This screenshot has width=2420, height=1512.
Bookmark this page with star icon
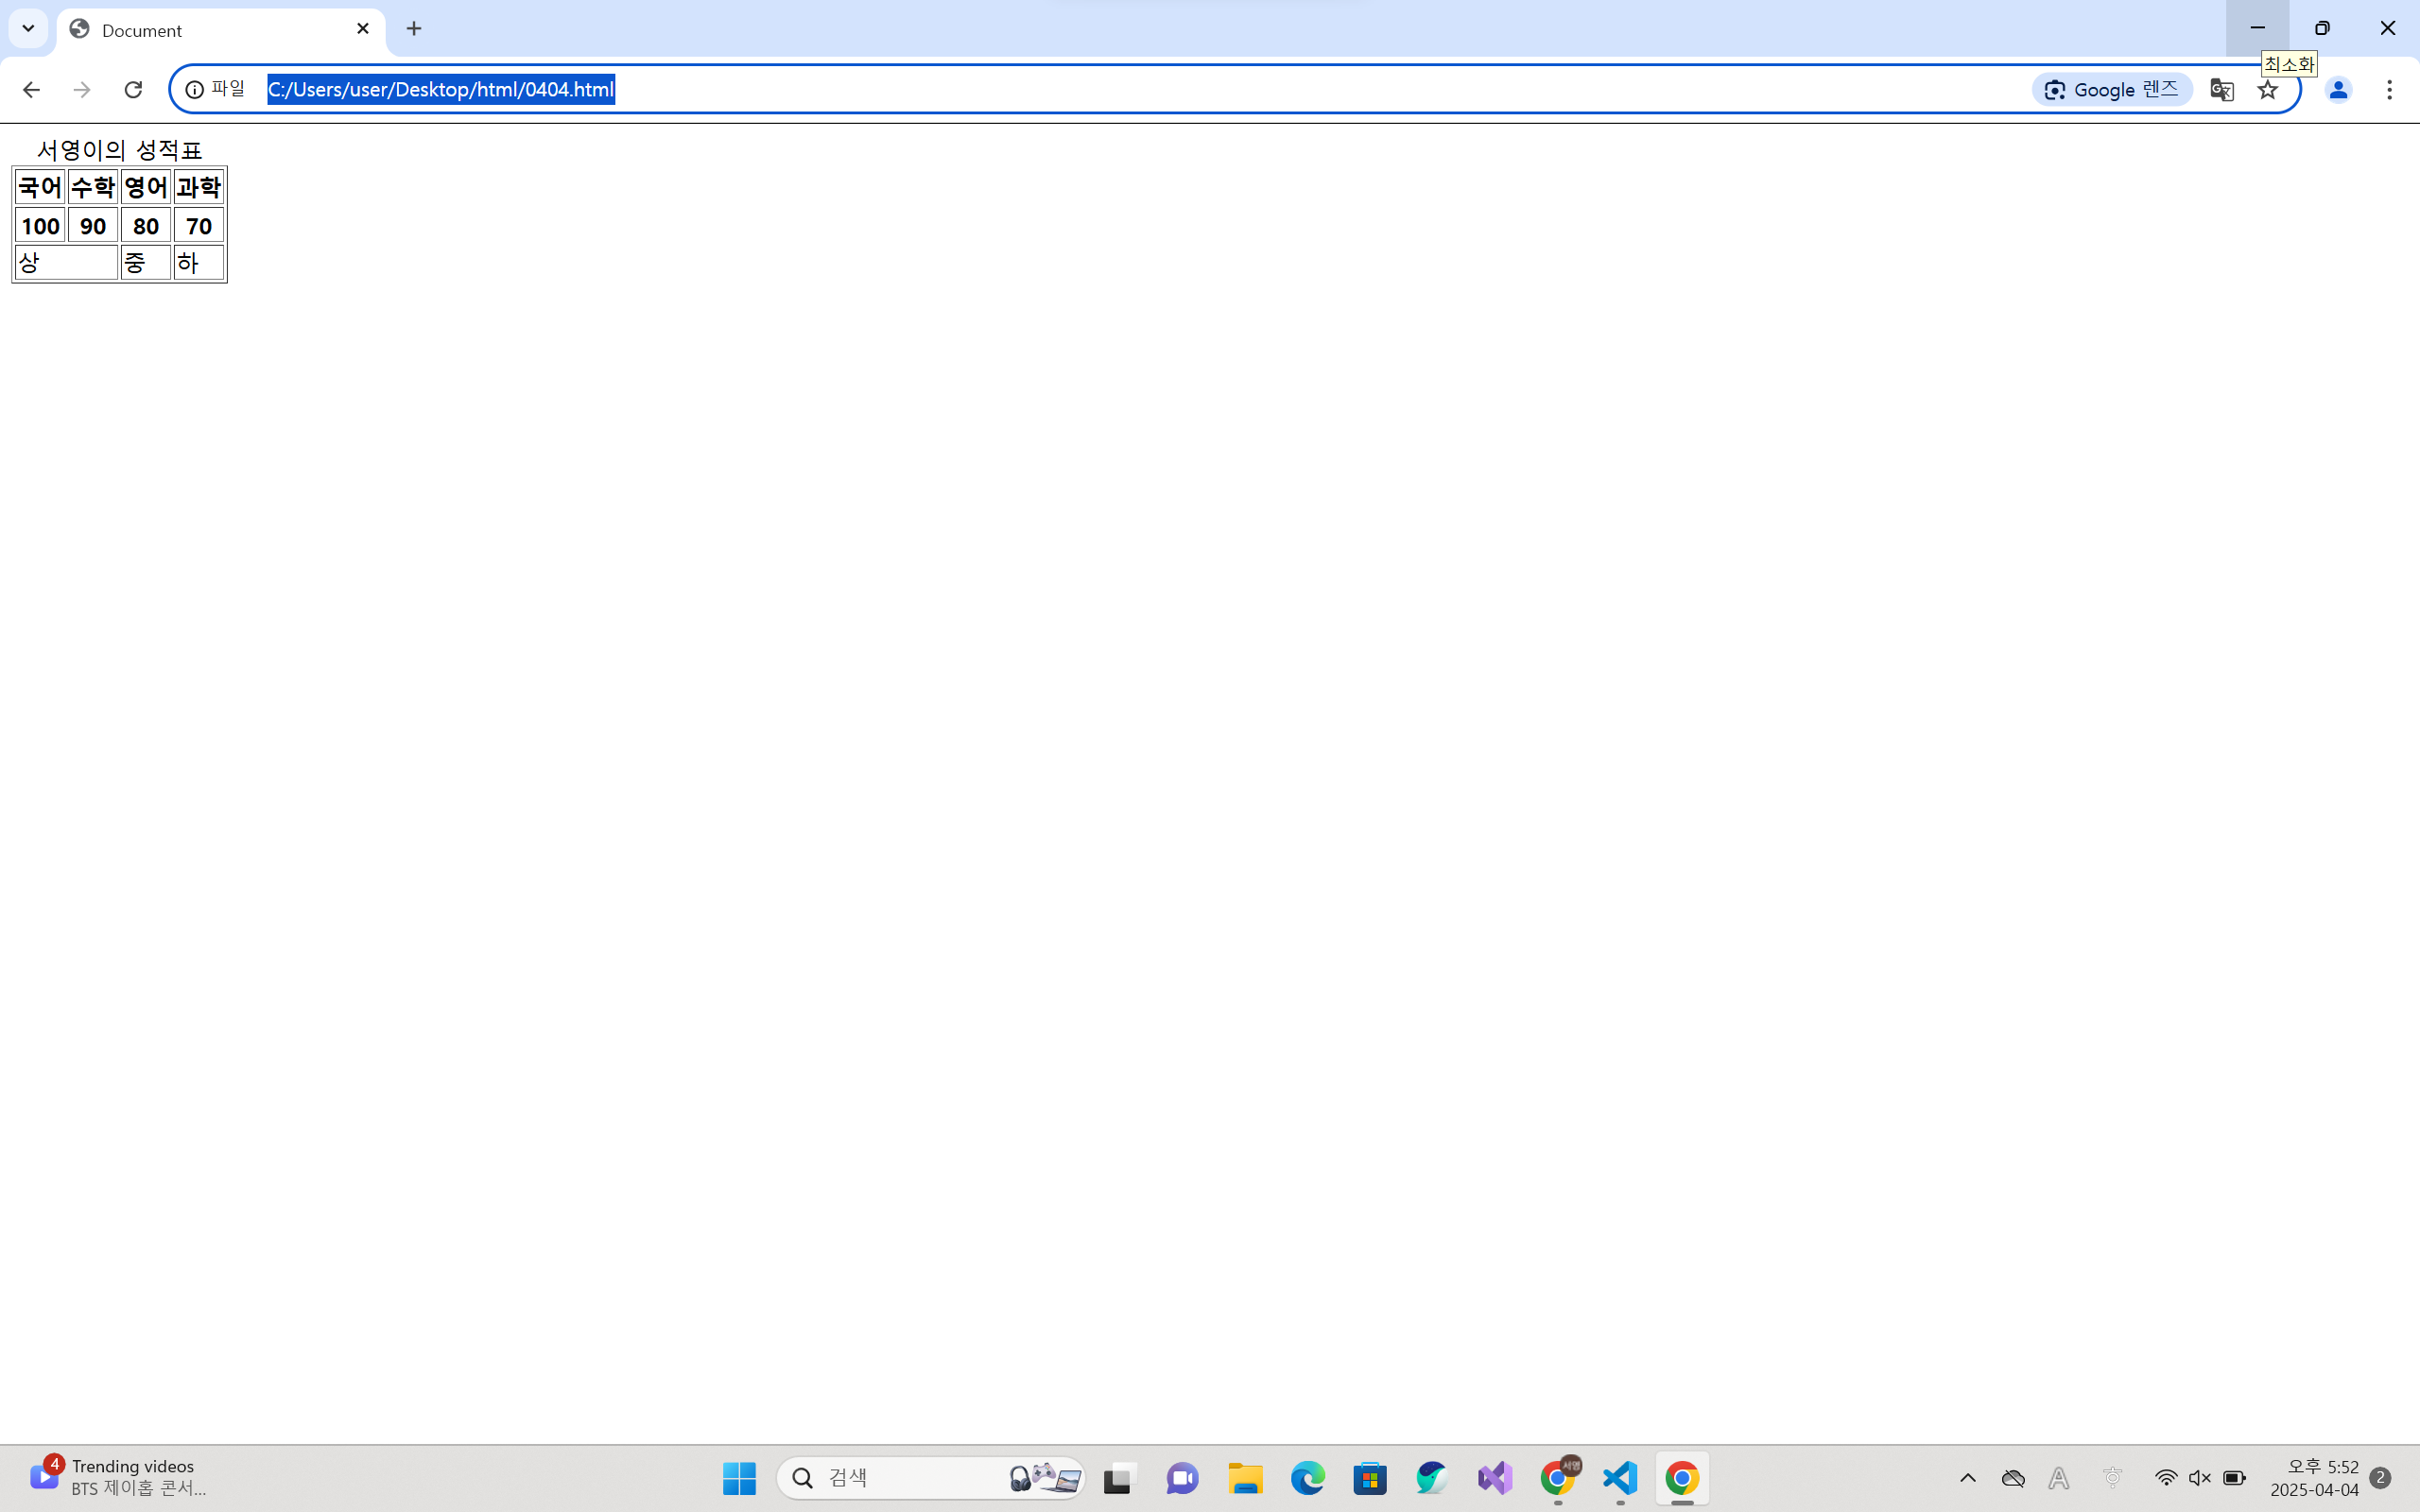click(x=2267, y=90)
